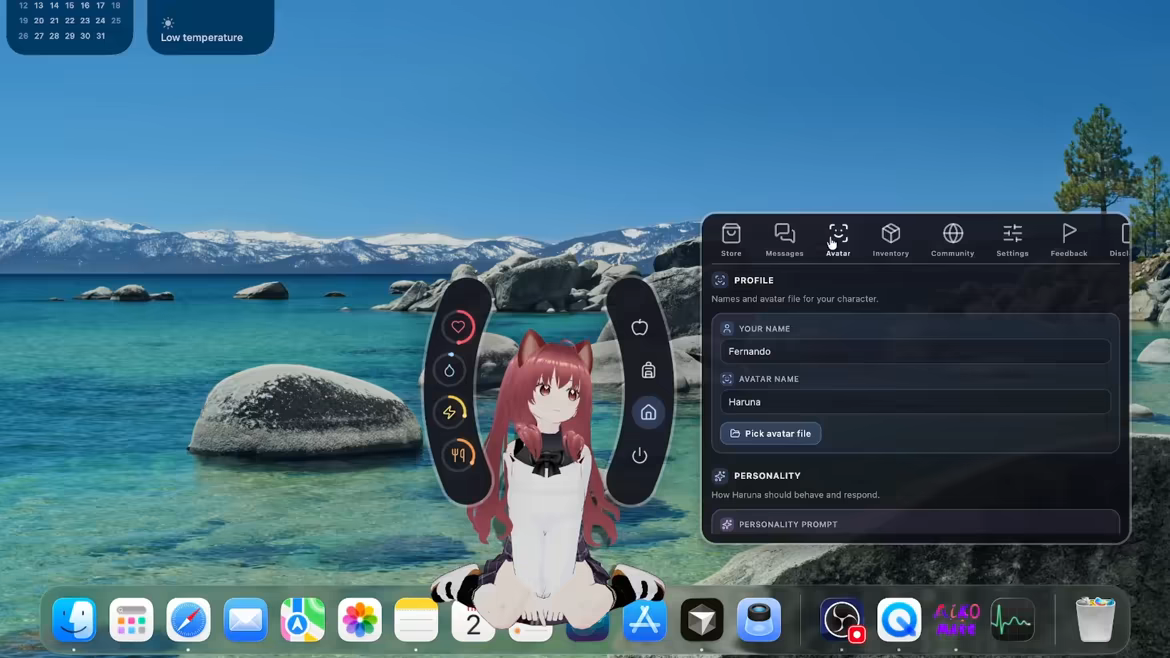Open the blue lens app in dock
1170x658 pixels.
[759, 619]
